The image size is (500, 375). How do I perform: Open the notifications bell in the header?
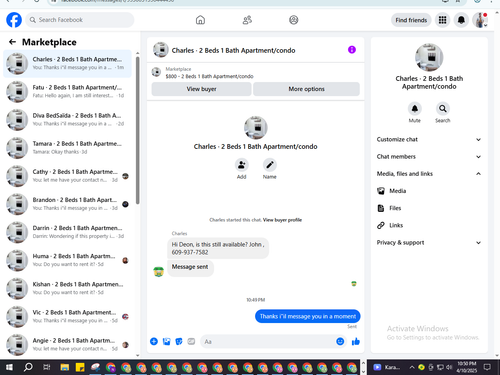pyautogui.click(x=461, y=20)
